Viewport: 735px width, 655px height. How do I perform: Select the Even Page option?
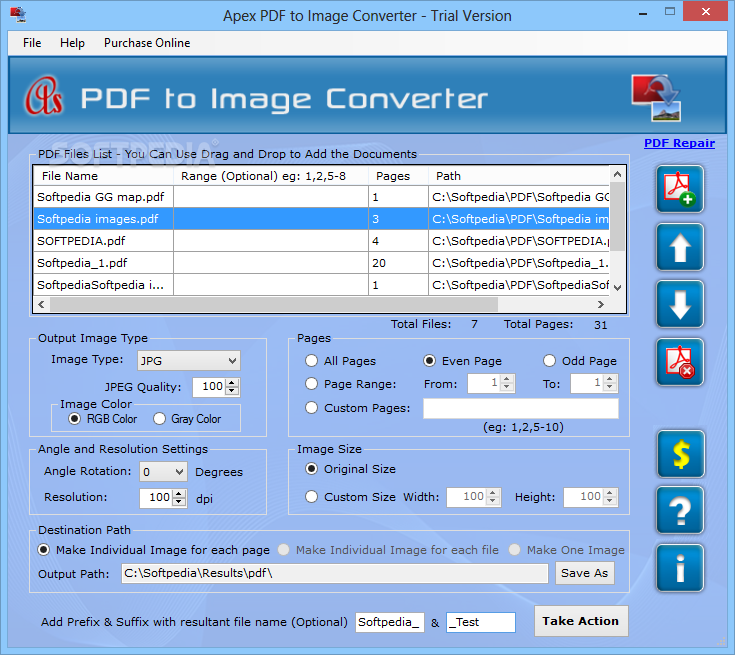[x=429, y=361]
